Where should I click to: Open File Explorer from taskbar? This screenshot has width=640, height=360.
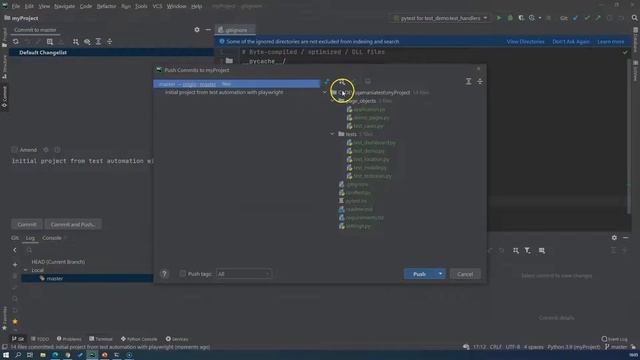pos(43,355)
